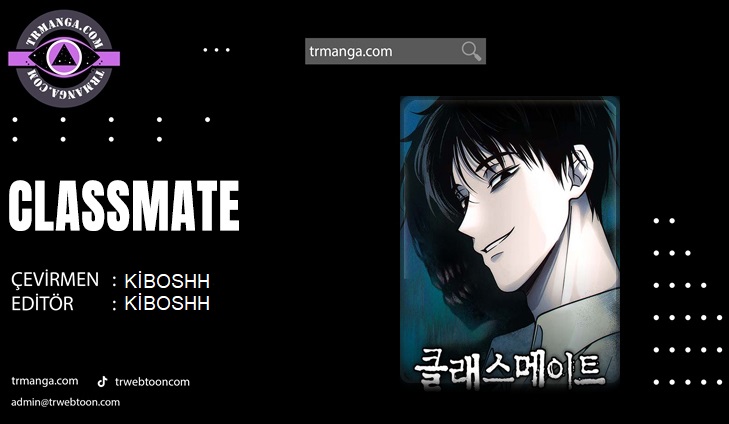Click the three dots beside the logo

pos(216,50)
